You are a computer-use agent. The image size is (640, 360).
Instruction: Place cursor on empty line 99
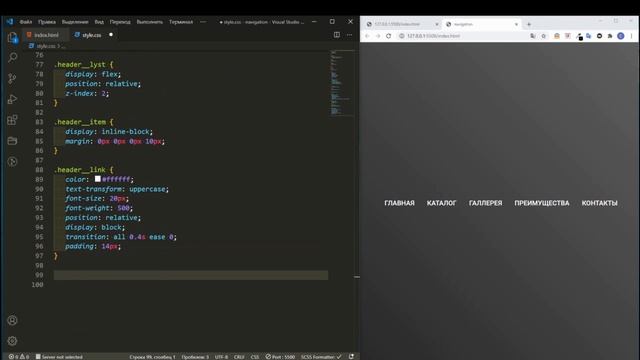(x=191, y=275)
